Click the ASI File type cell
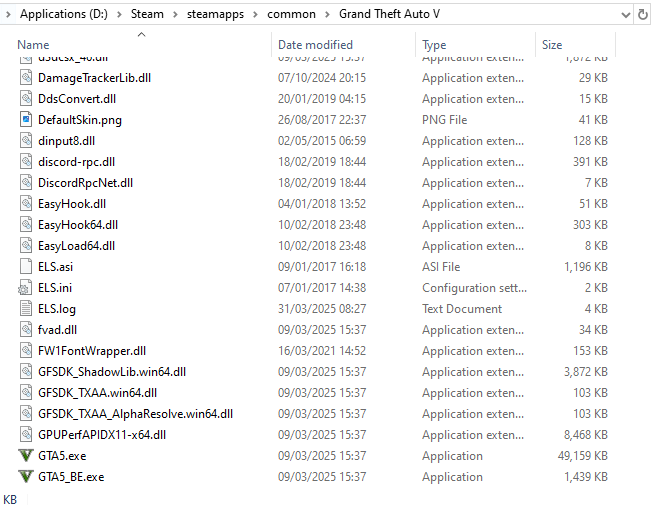This screenshot has height=507, width=657. pos(441,267)
